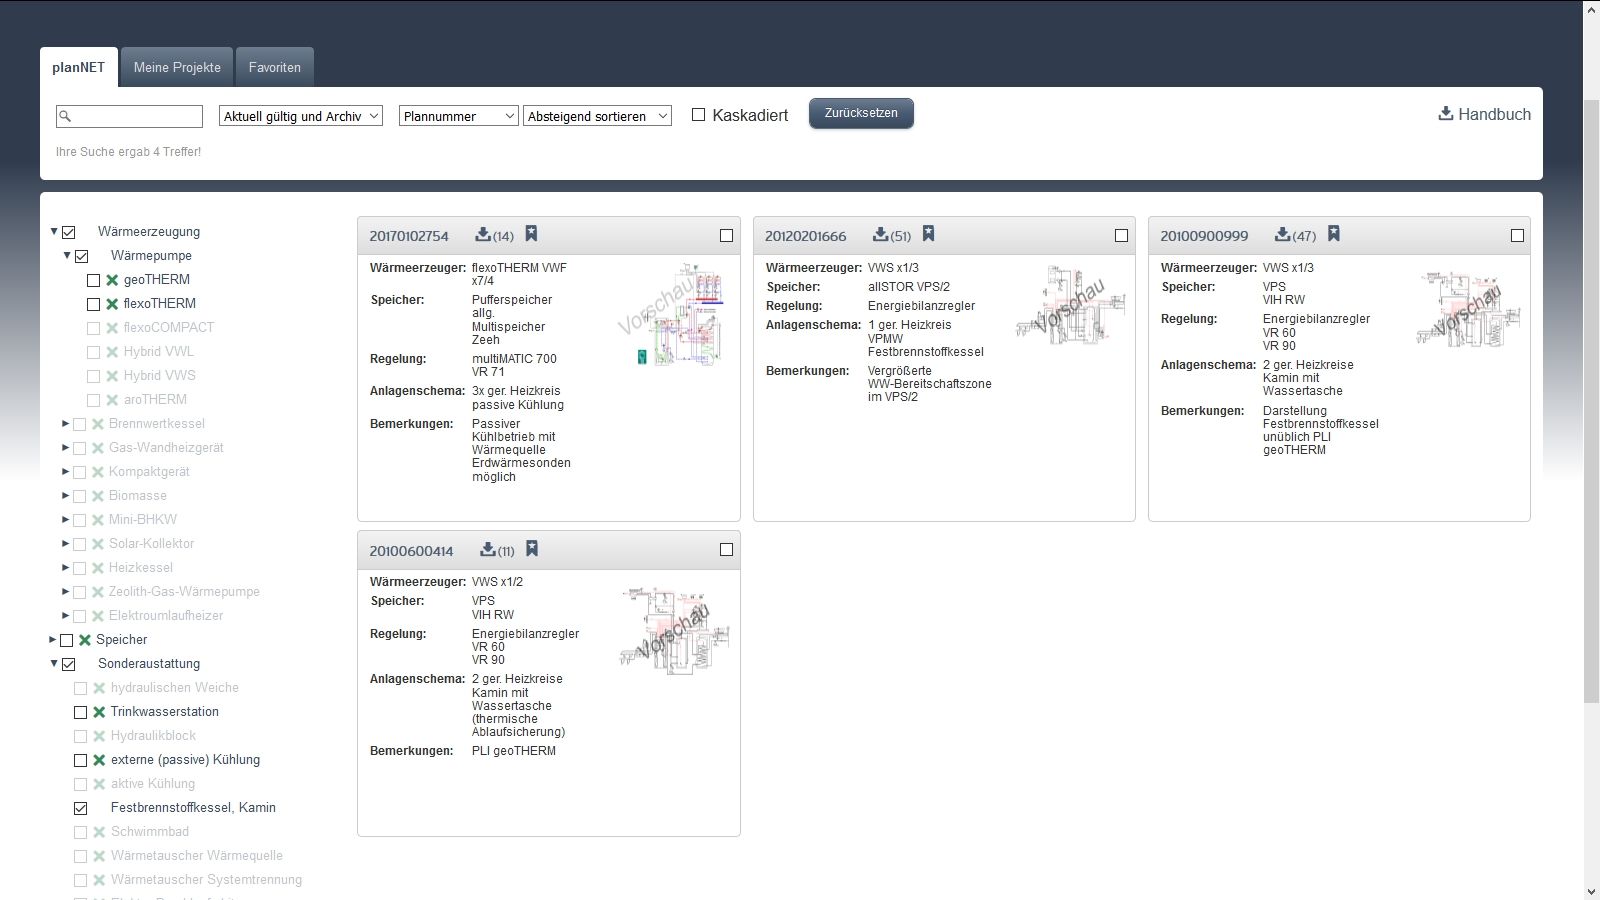This screenshot has width=1600, height=900.
Task: Expand the Speicher tree node arrow
Action: pyautogui.click(x=53, y=640)
